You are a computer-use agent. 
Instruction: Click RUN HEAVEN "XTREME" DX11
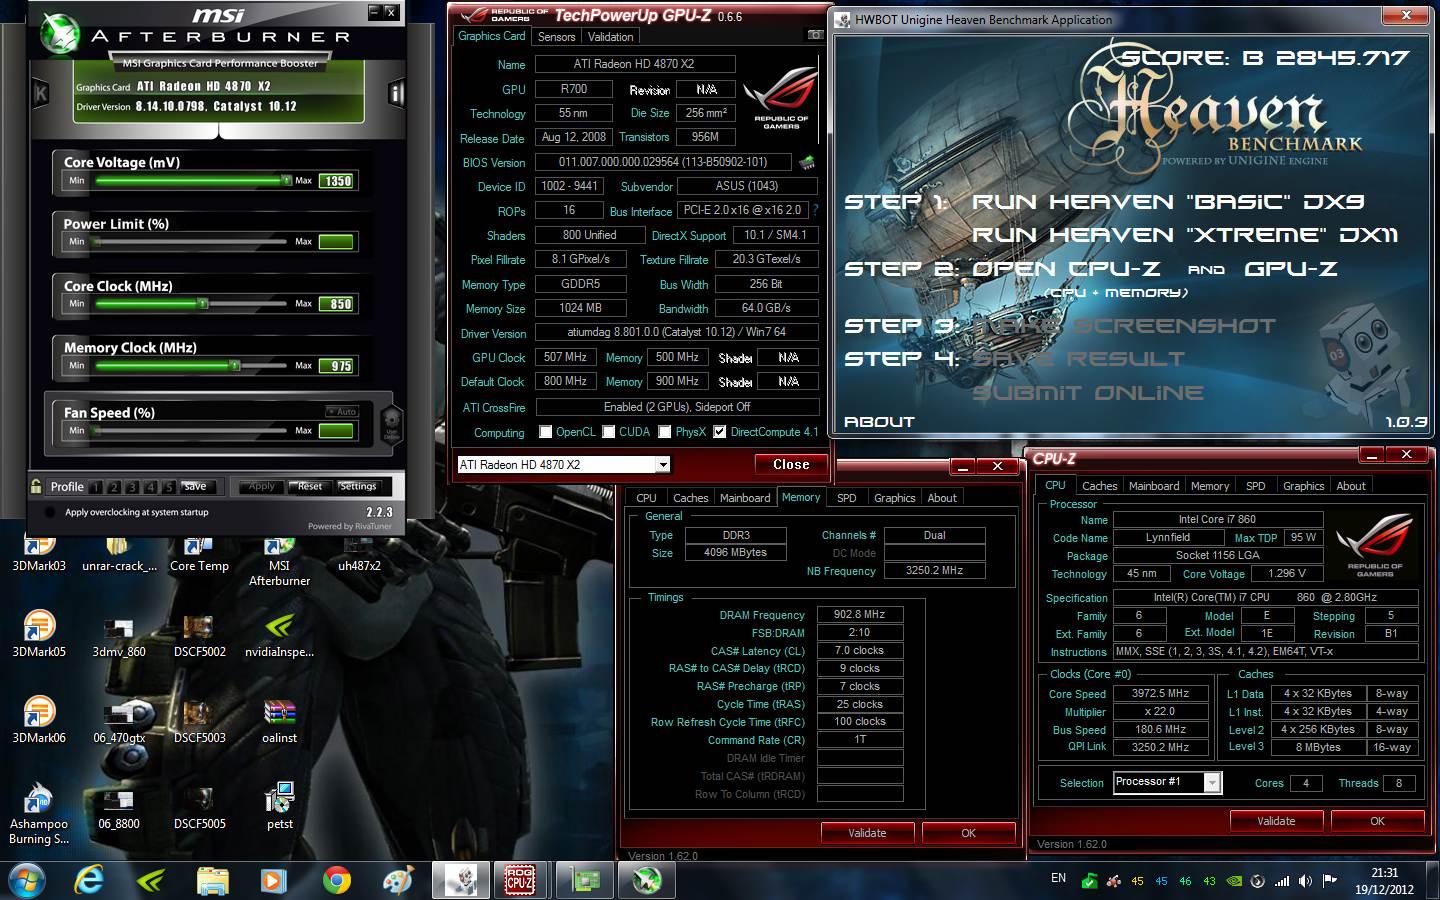tap(1184, 236)
